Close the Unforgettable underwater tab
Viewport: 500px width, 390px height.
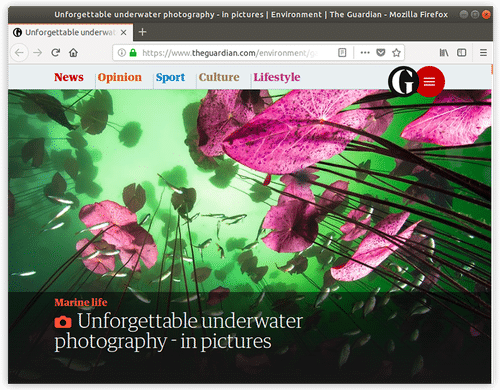point(124,32)
